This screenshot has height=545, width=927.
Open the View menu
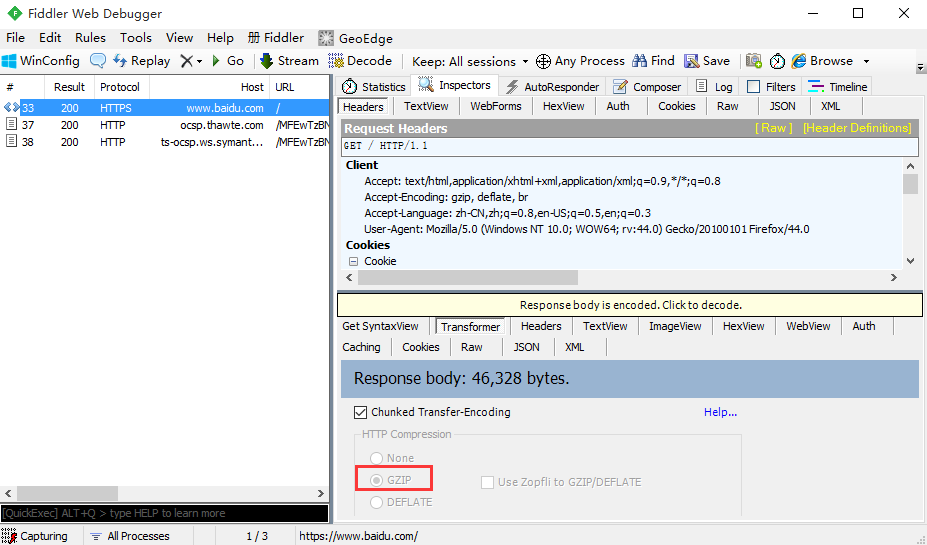point(180,38)
